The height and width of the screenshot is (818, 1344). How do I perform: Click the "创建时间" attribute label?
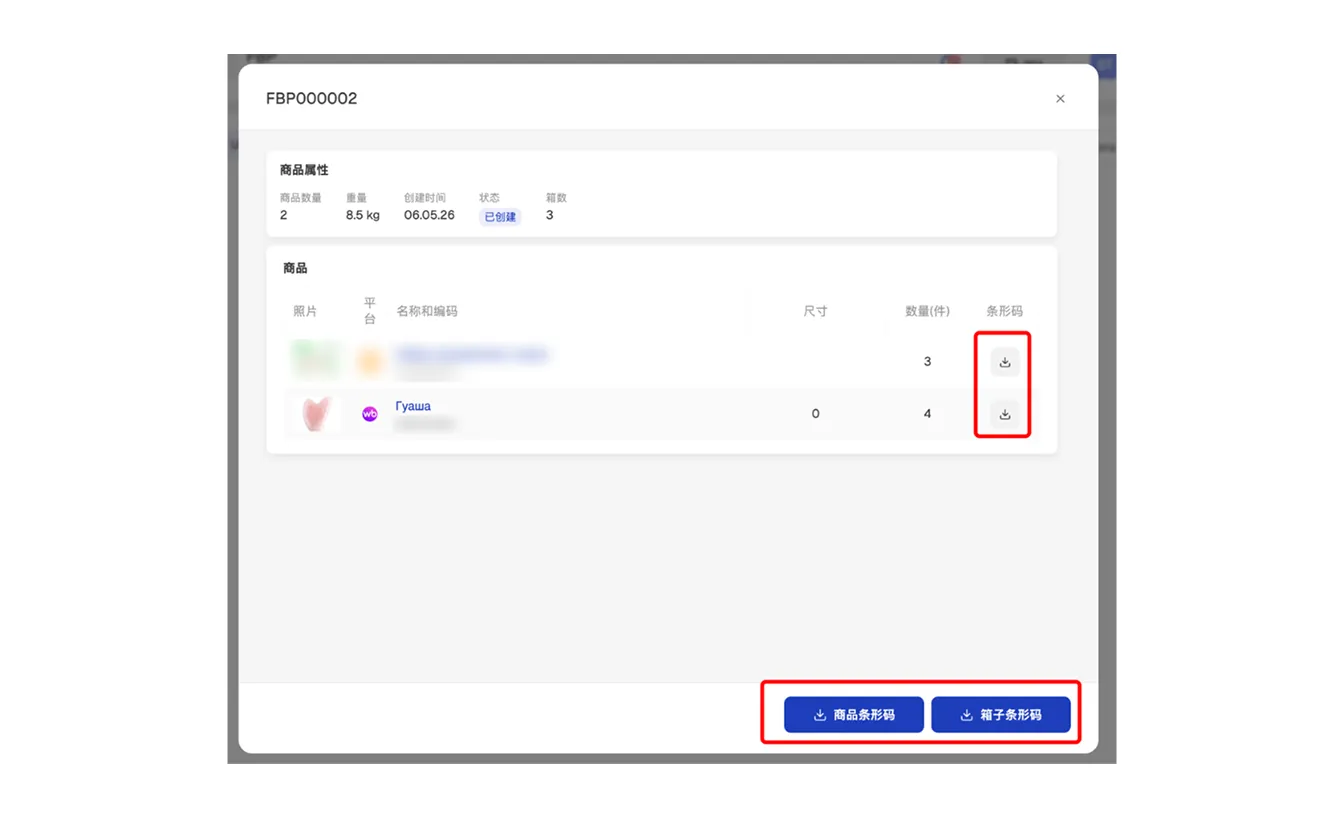pos(425,198)
